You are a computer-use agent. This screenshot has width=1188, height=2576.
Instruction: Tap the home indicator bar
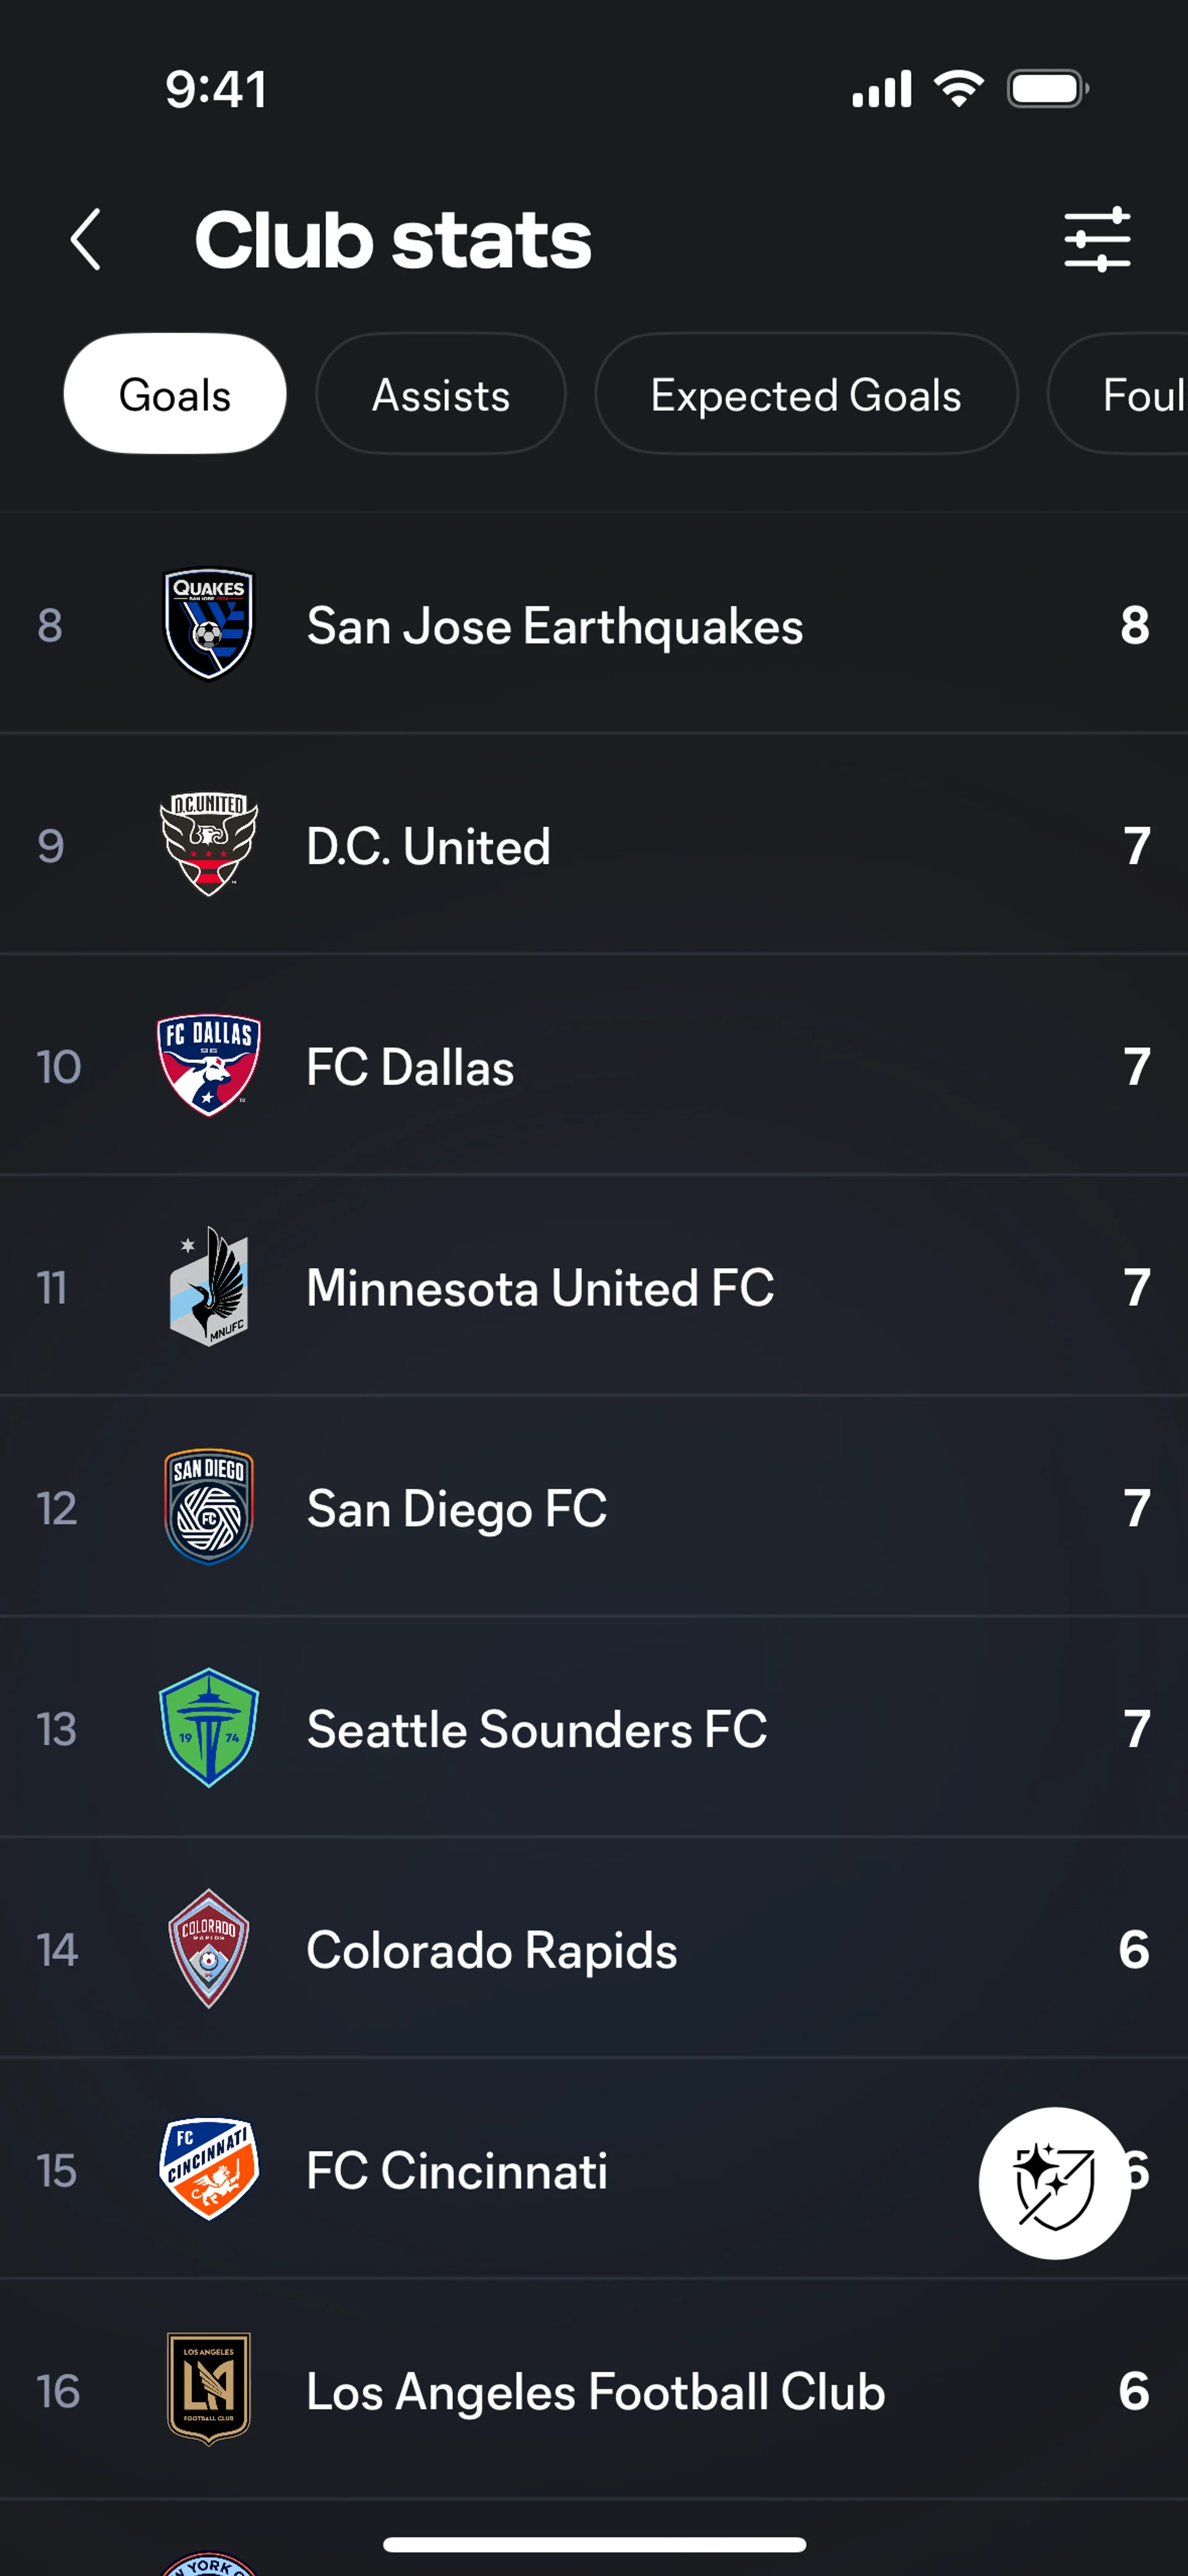click(x=594, y=2544)
